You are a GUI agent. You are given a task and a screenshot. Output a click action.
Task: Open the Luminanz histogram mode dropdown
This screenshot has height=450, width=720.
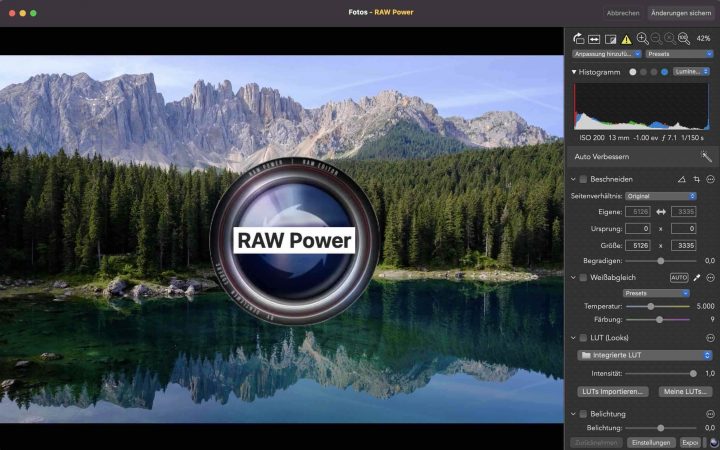[x=691, y=72]
